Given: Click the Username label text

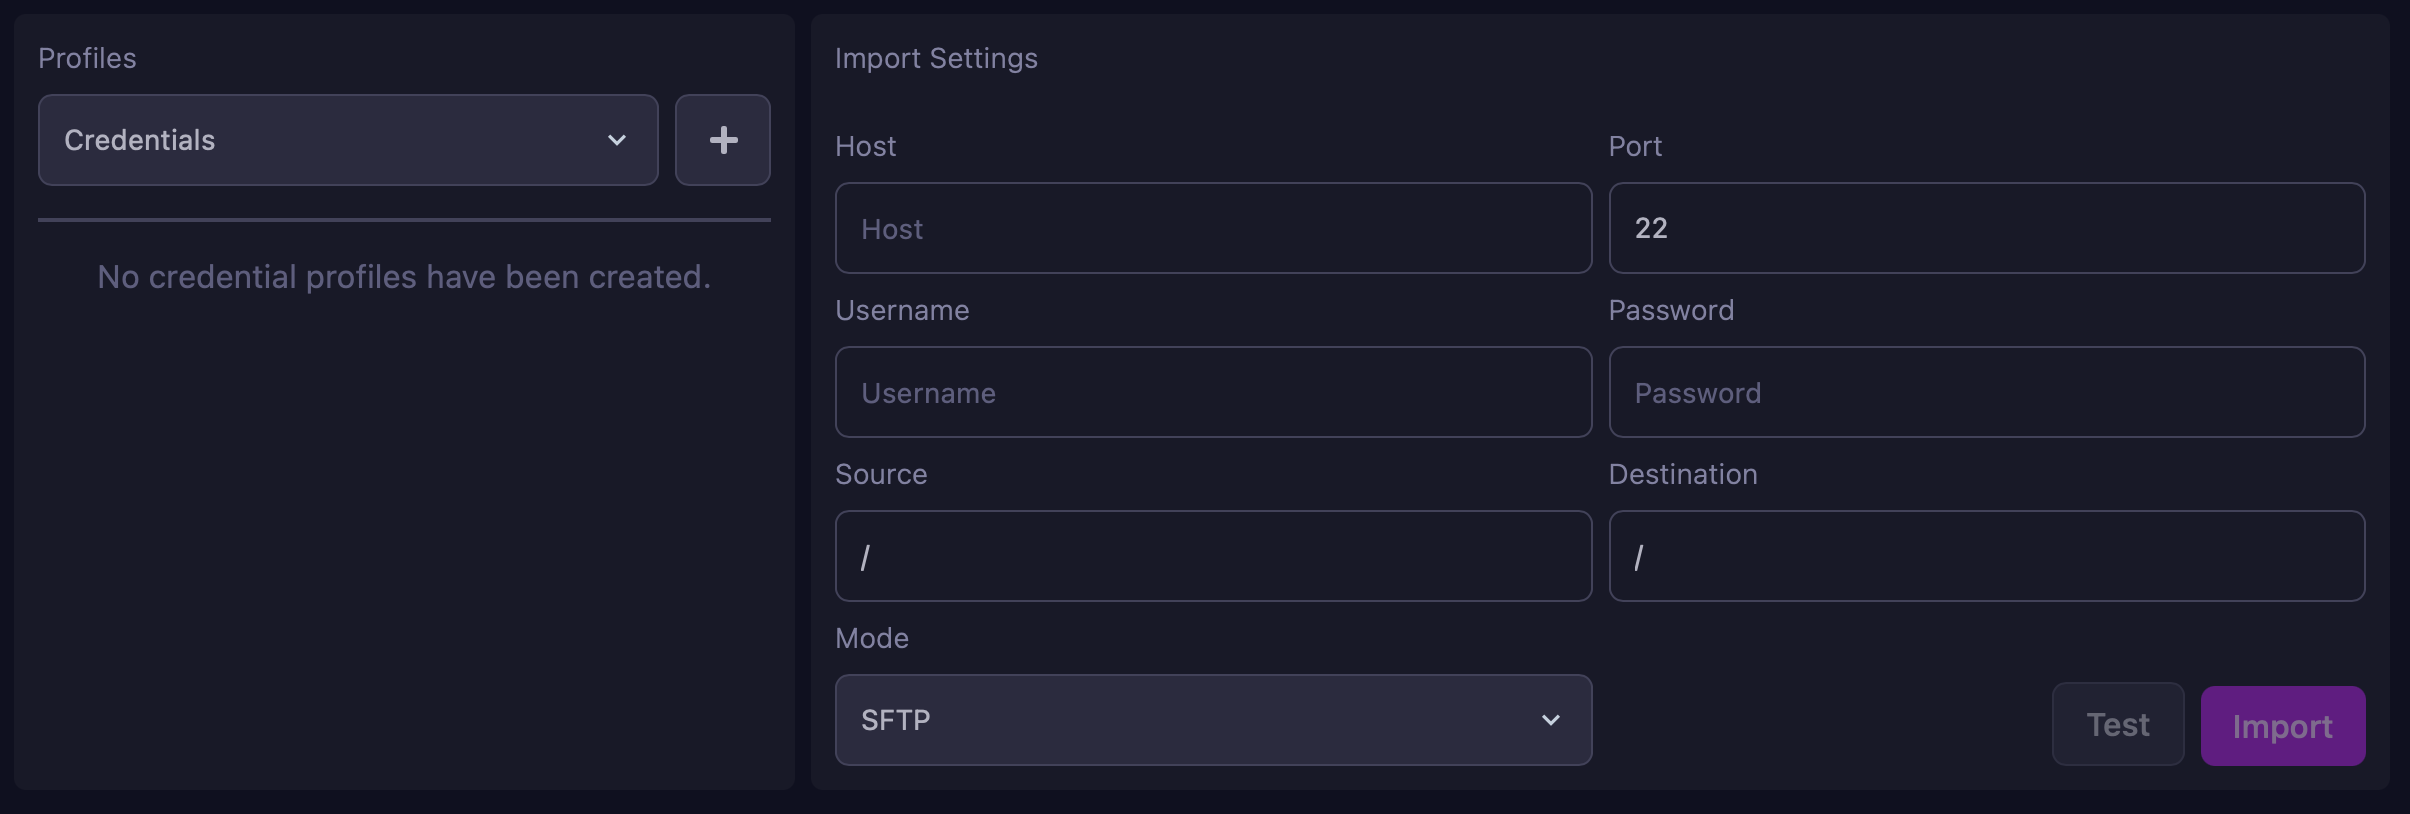Looking at the screenshot, I should point(902,310).
